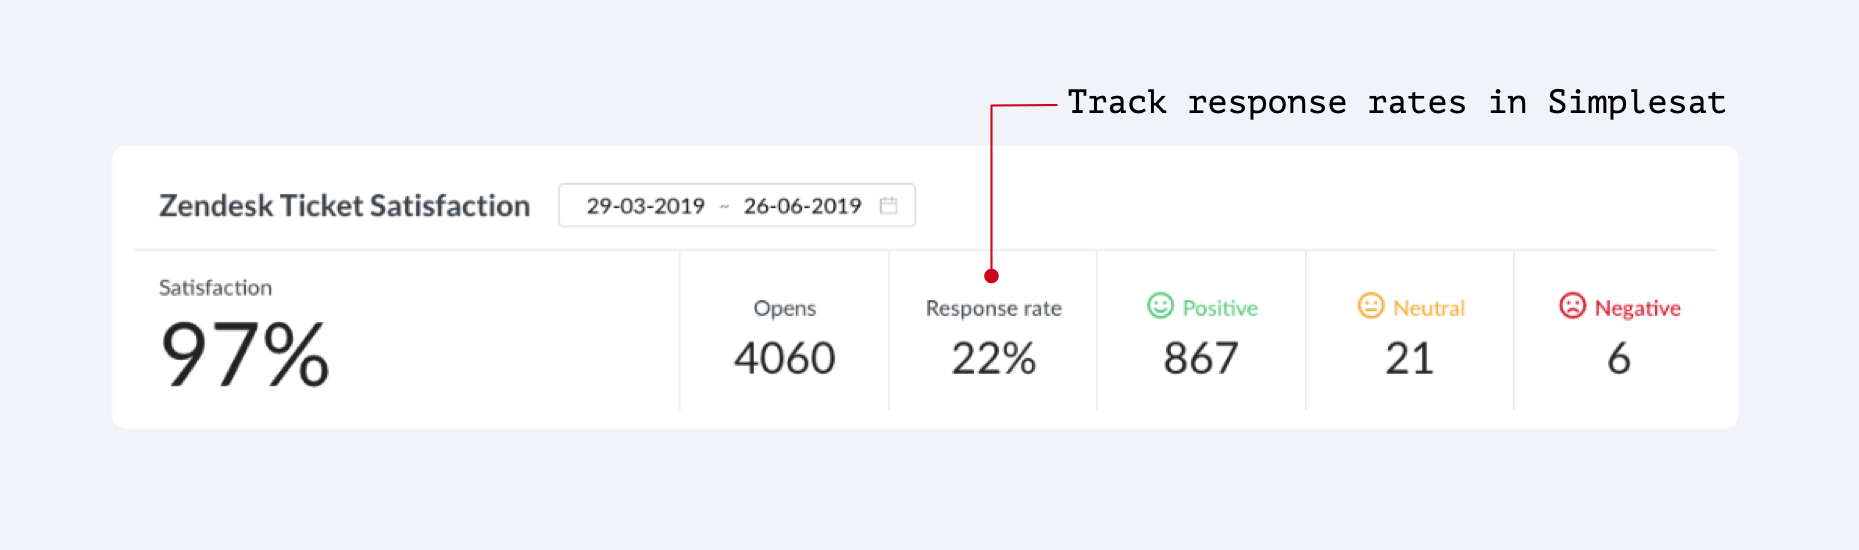Image resolution: width=1859 pixels, height=550 pixels.
Task: Click the 21 neutral count
Action: tap(1409, 358)
